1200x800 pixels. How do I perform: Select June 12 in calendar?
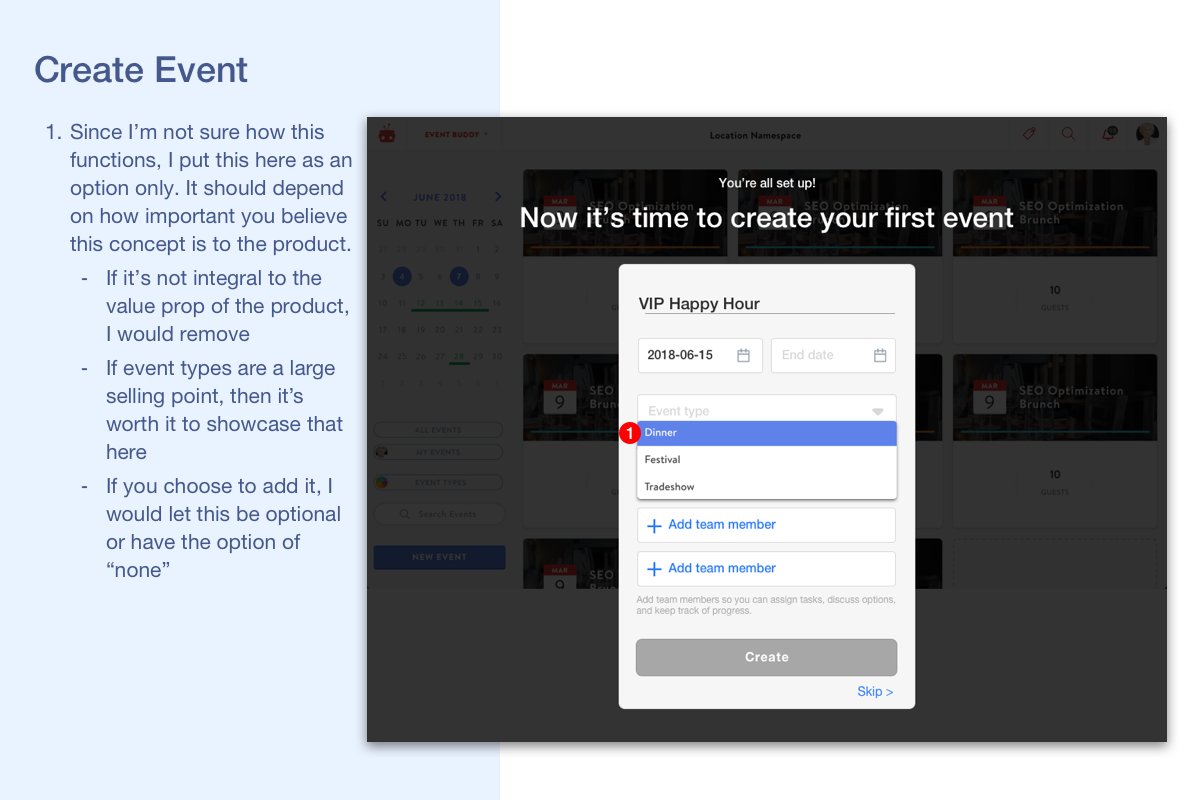pyautogui.click(x=421, y=303)
